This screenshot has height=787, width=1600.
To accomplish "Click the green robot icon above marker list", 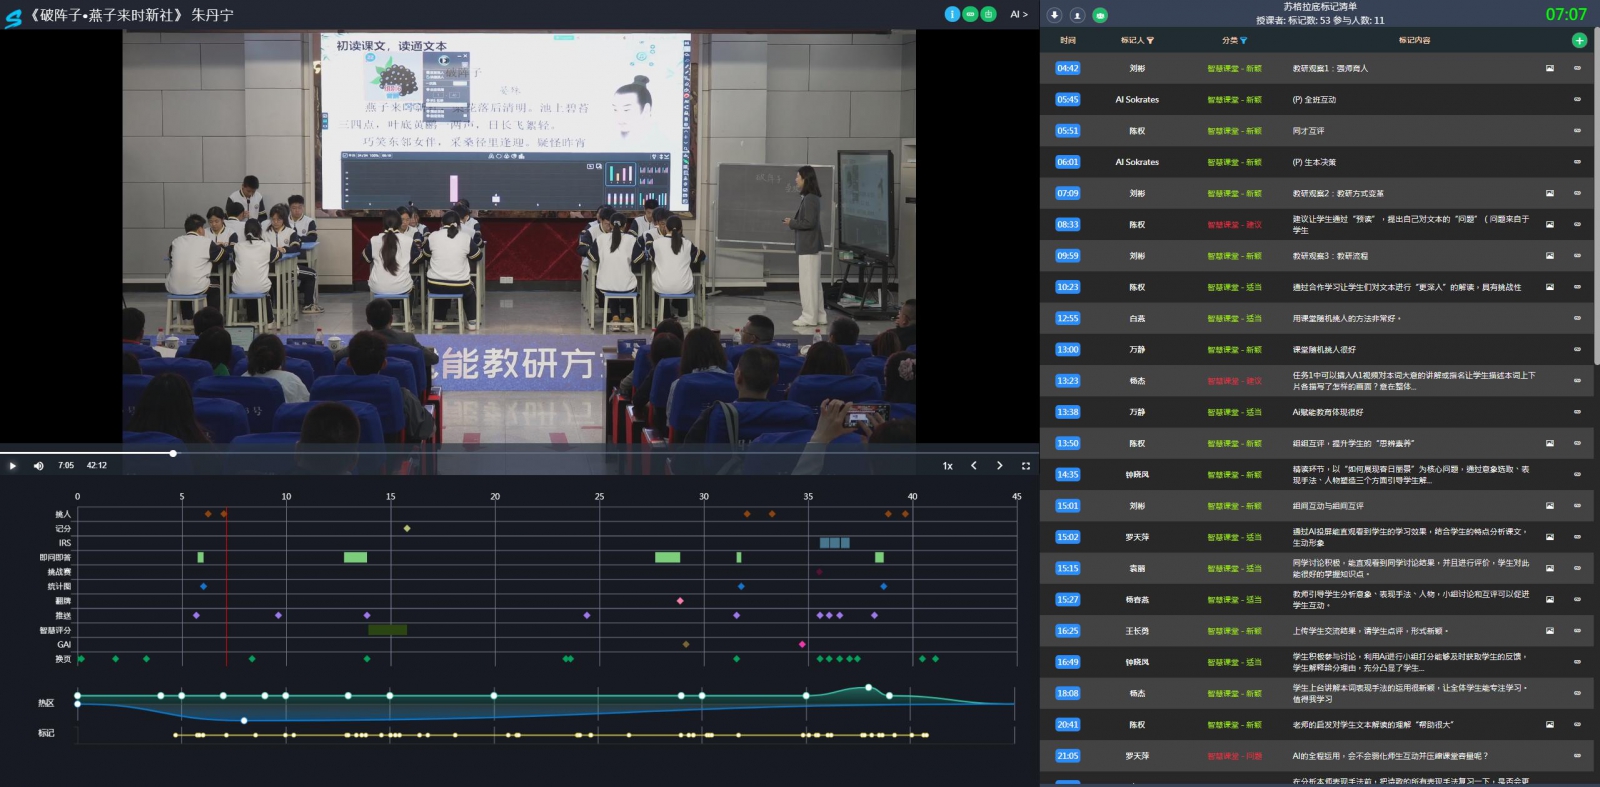I will tap(1100, 15).
